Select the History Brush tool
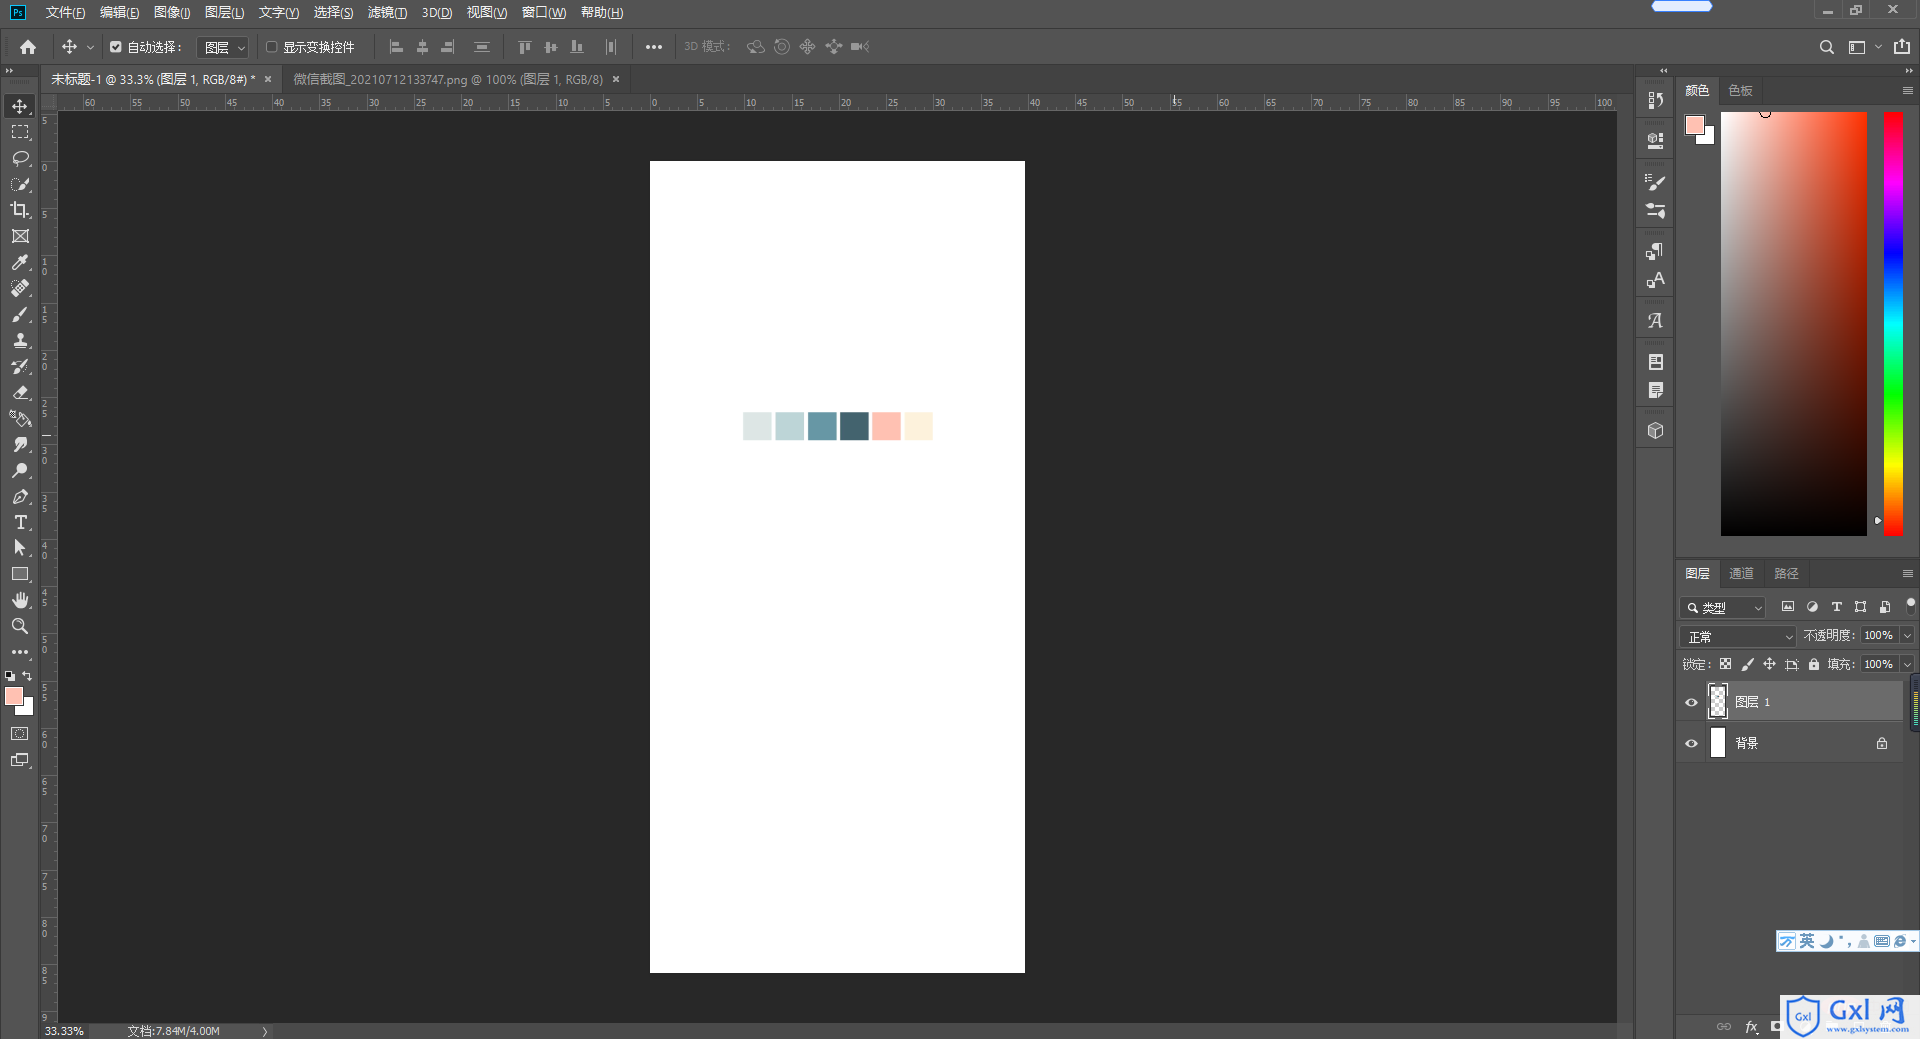 [20, 366]
